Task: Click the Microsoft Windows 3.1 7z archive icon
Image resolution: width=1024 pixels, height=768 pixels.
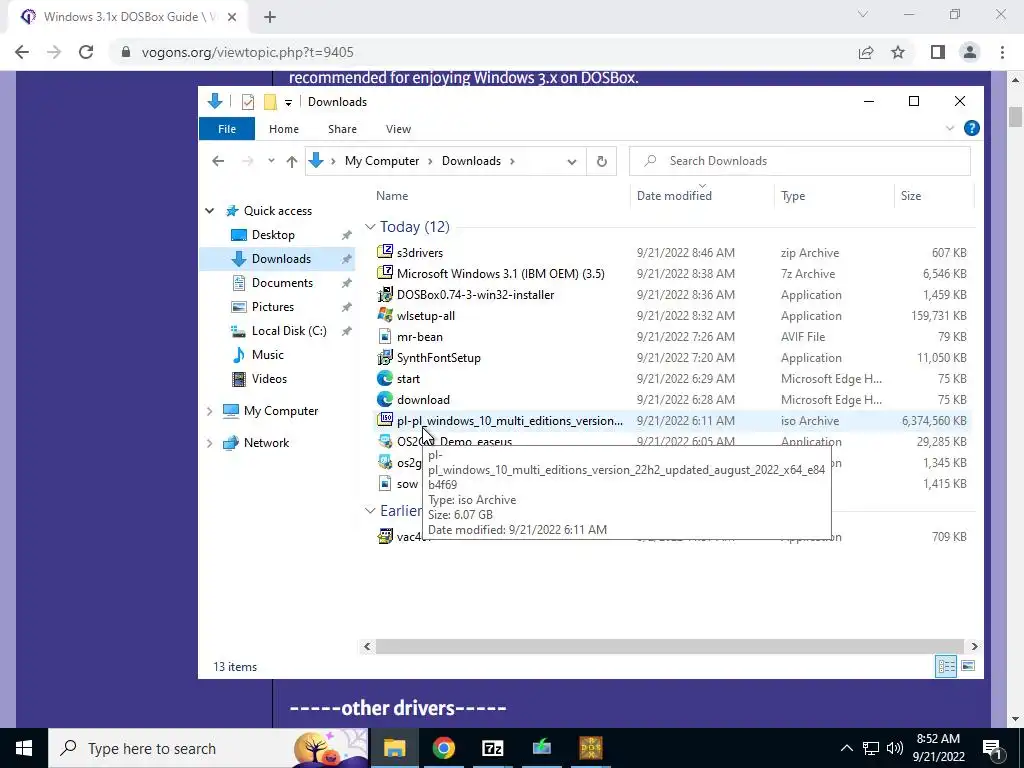Action: tap(385, 273)
